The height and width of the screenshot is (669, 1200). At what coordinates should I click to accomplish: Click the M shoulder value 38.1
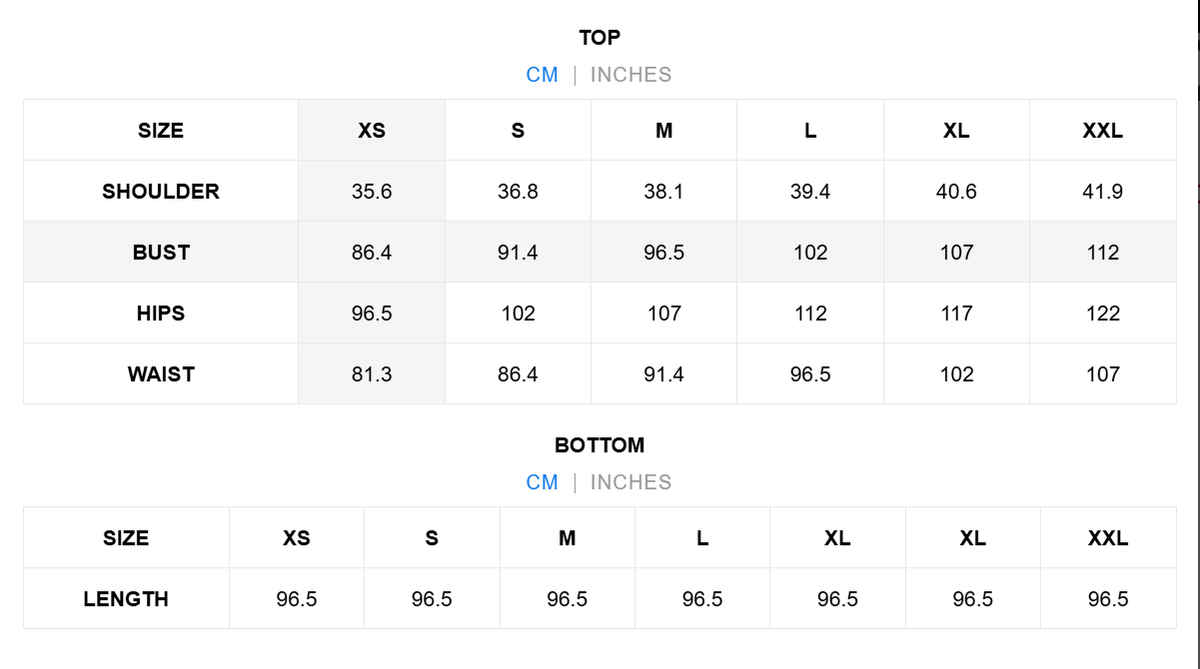(664, 191)
